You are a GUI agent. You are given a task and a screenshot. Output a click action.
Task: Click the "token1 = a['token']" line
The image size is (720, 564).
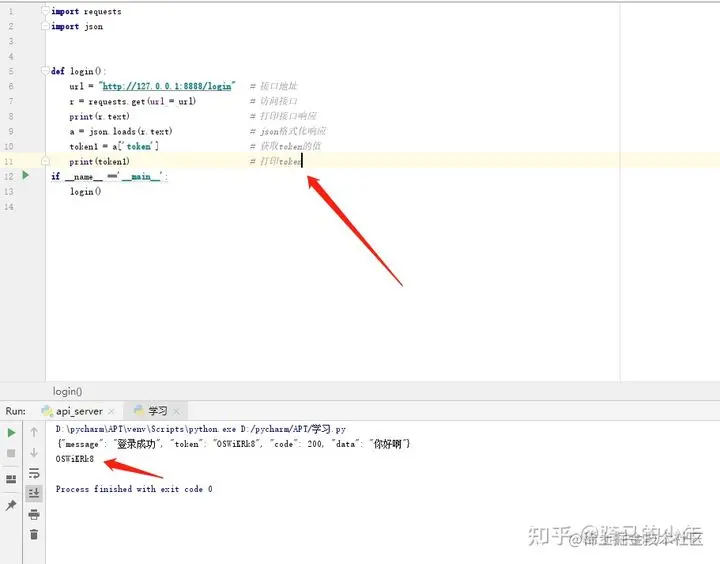[x=114, y=147]
